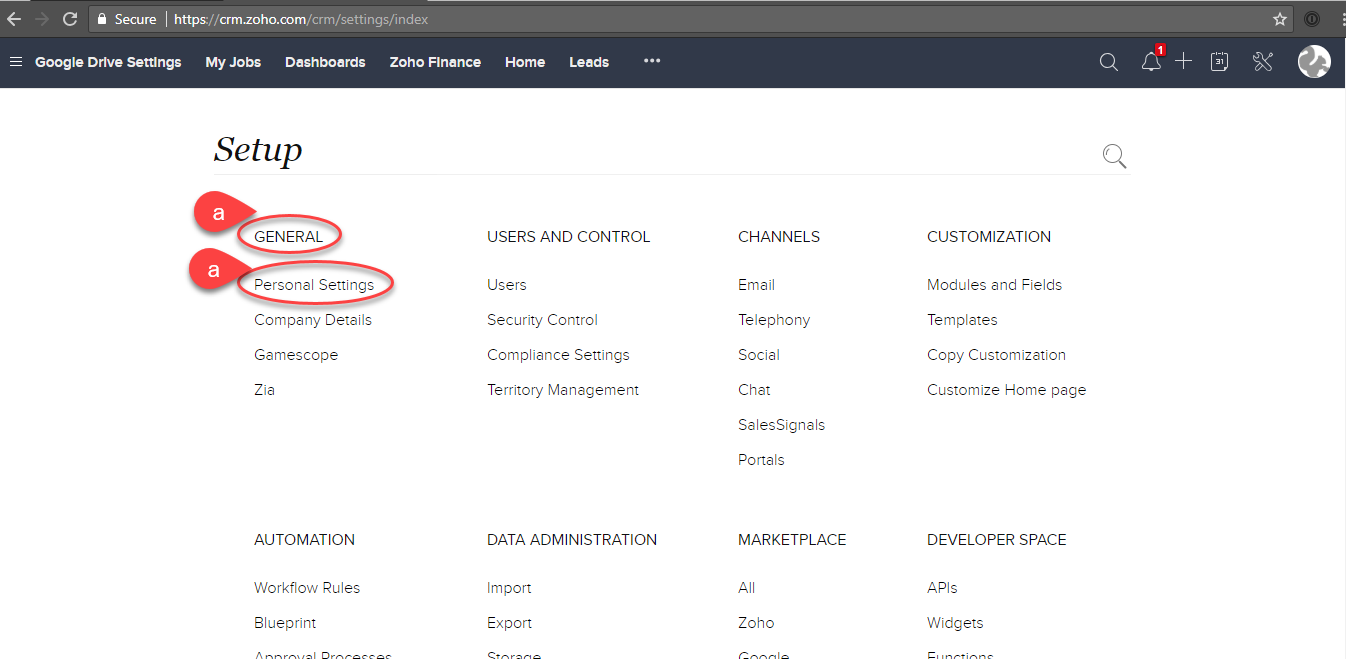The width and height of the screenshot is (1346, 659).
Task: Open APIs under Developer Space
Action: click(942, 588)
